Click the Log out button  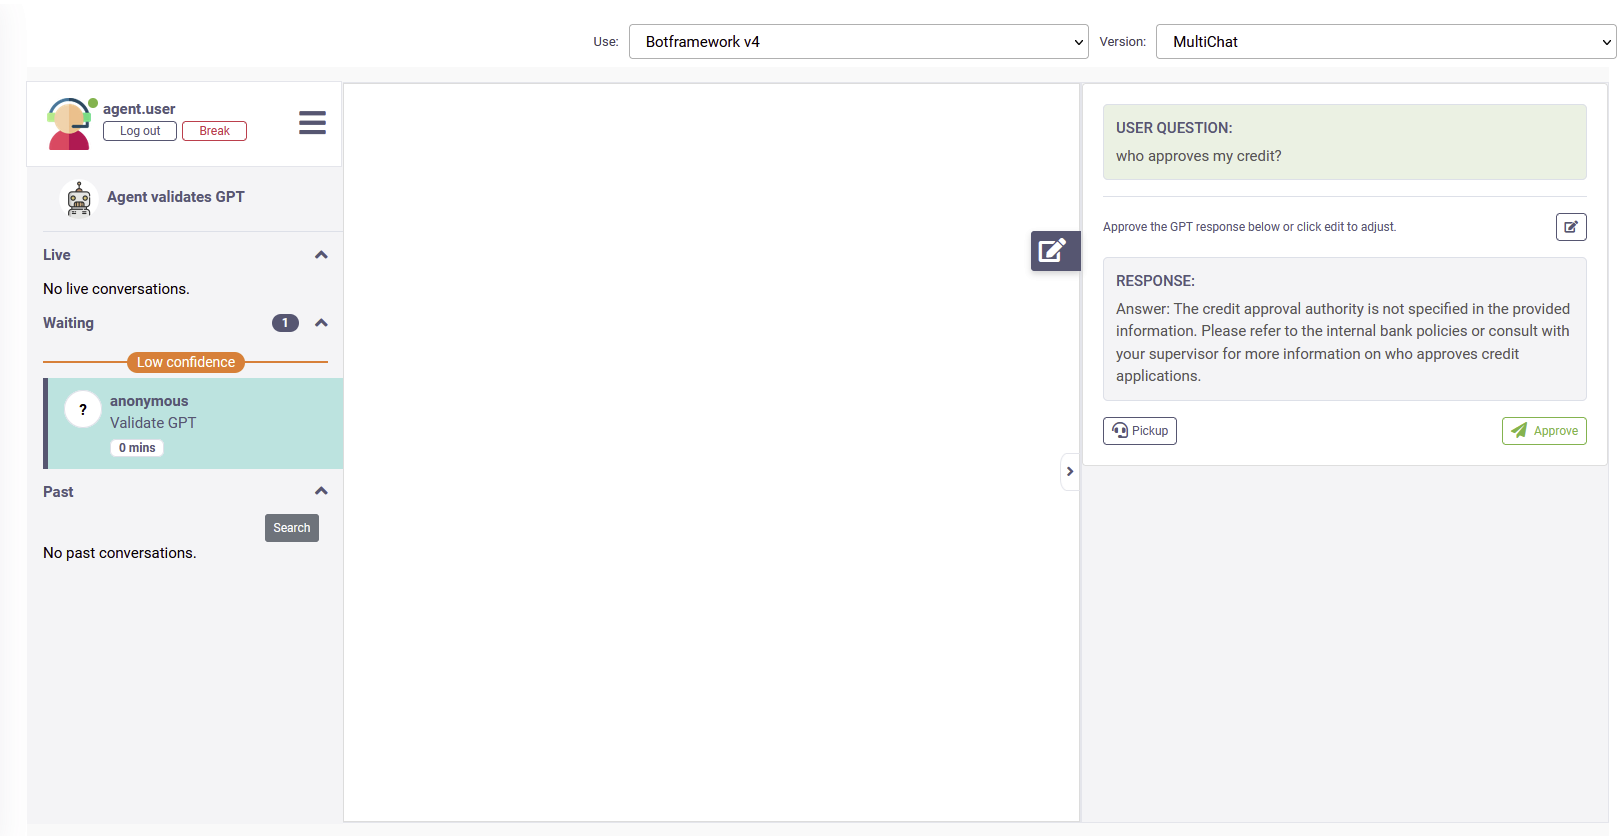(x=140, y=131)
